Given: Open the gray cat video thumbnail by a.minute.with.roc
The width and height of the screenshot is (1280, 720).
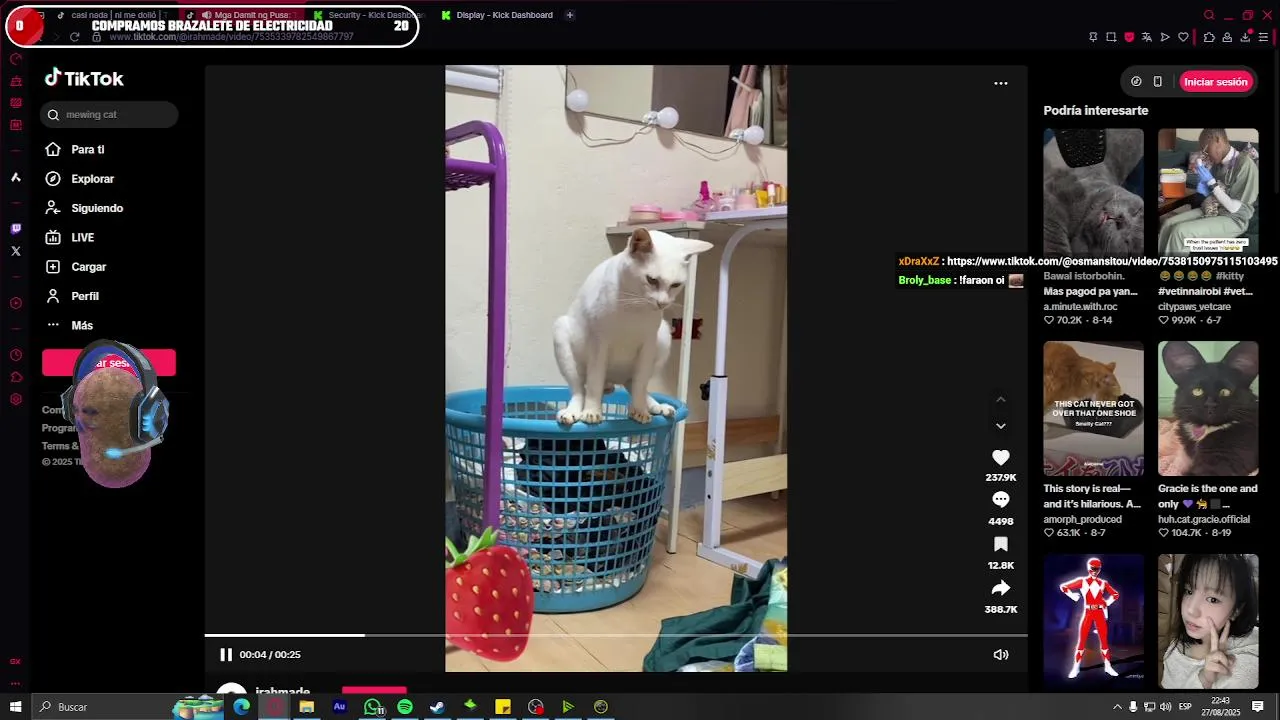Looking at the screenshot, I should pos(1093,195).
